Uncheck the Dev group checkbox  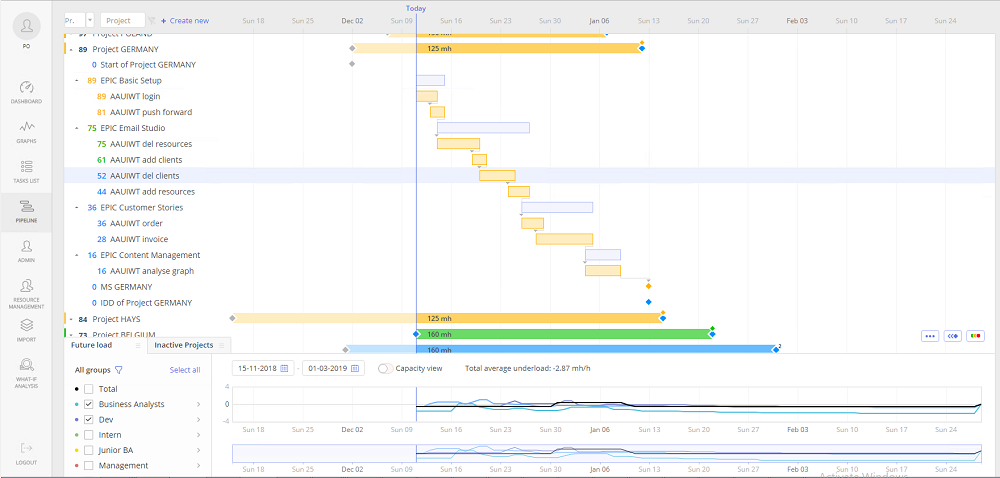point(89,419)
